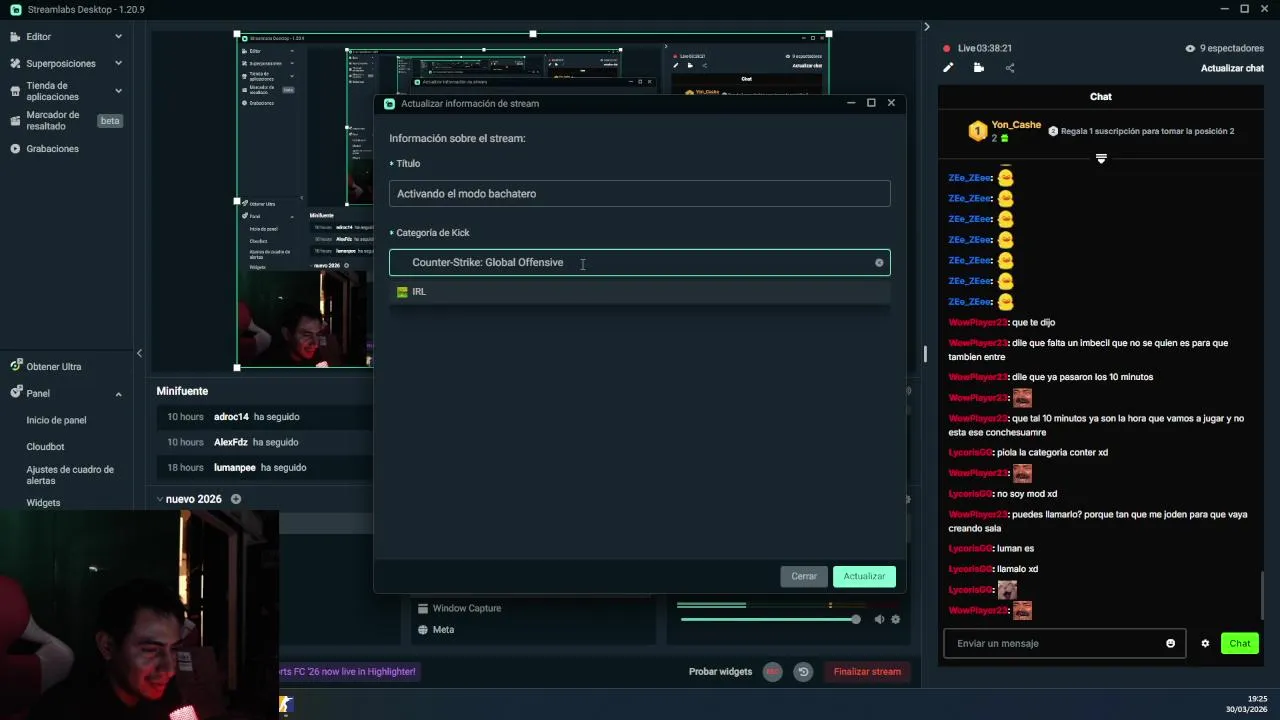This screenshot has height=720, width=1280.
Task: Click the chat panel scrollbar
Action: 1262,596
